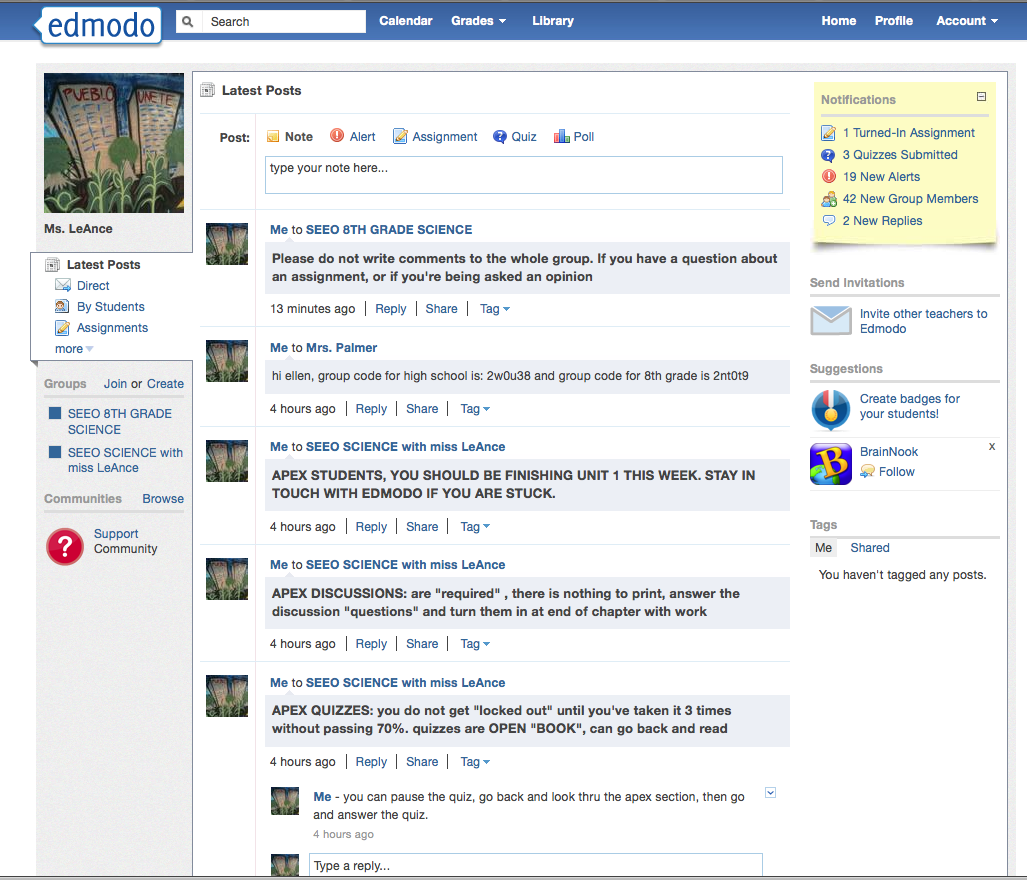Open the Tag dropdown on first post
Screen dimensions: 1027x880
click(x=494, y=309)
